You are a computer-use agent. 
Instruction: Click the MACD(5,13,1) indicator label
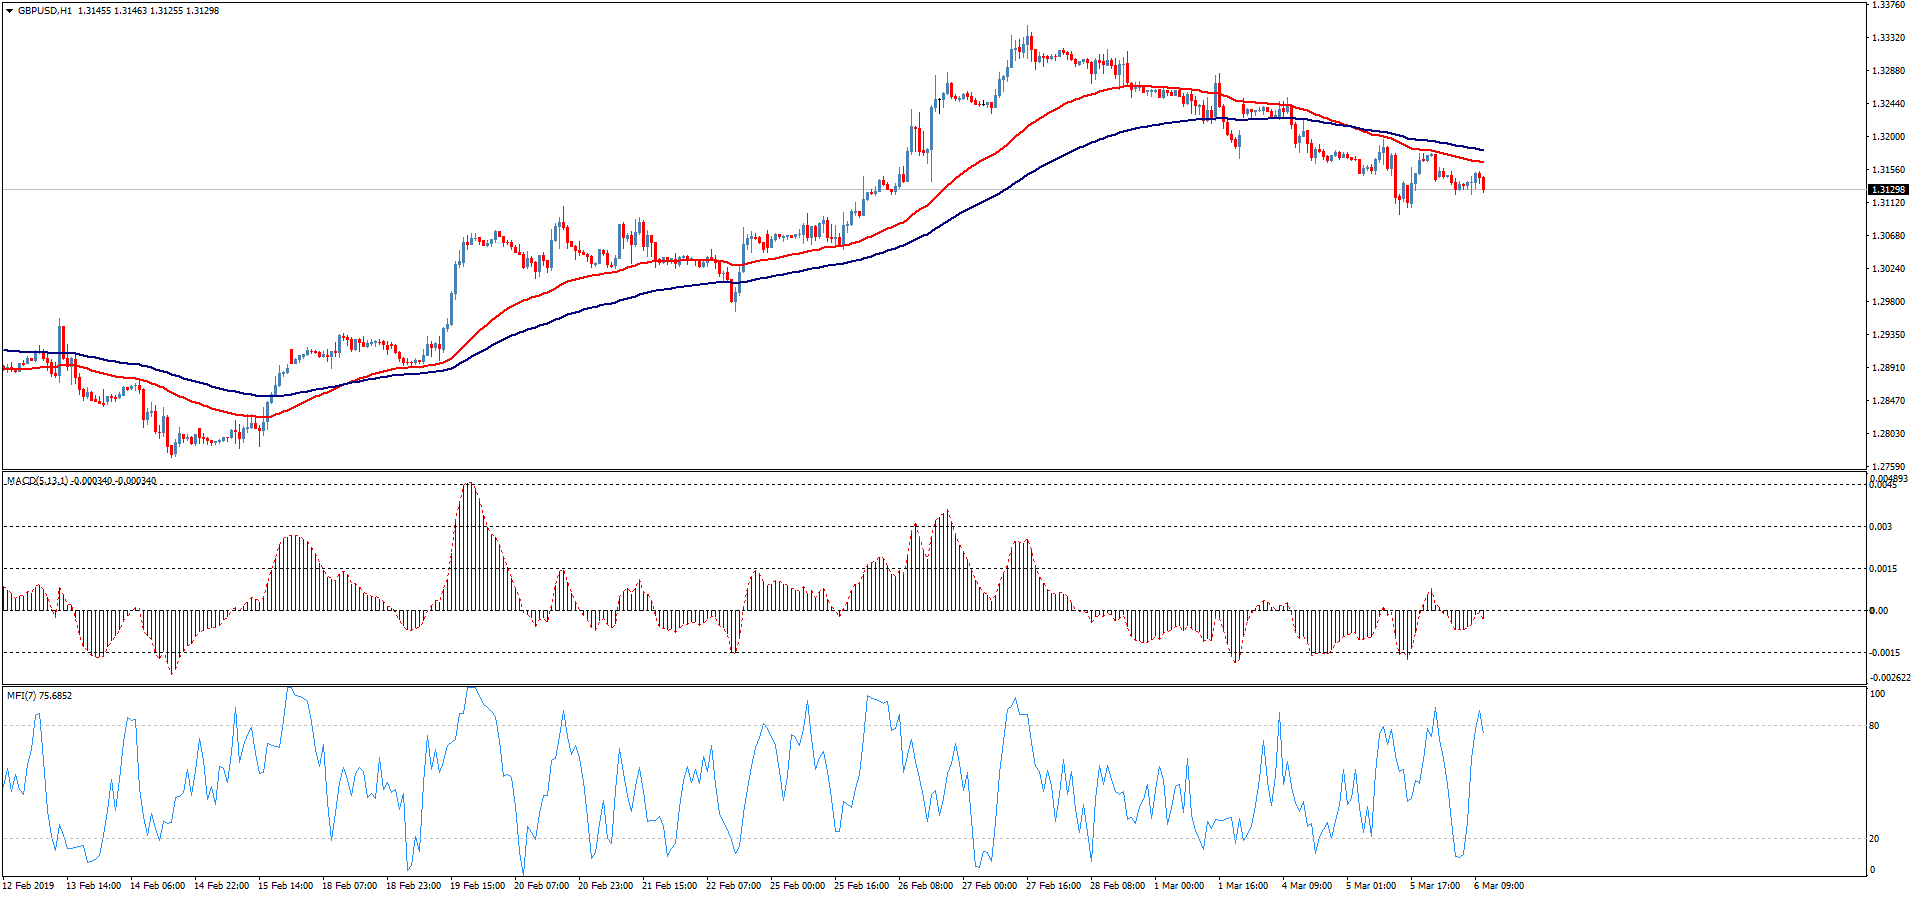point(37,481)
